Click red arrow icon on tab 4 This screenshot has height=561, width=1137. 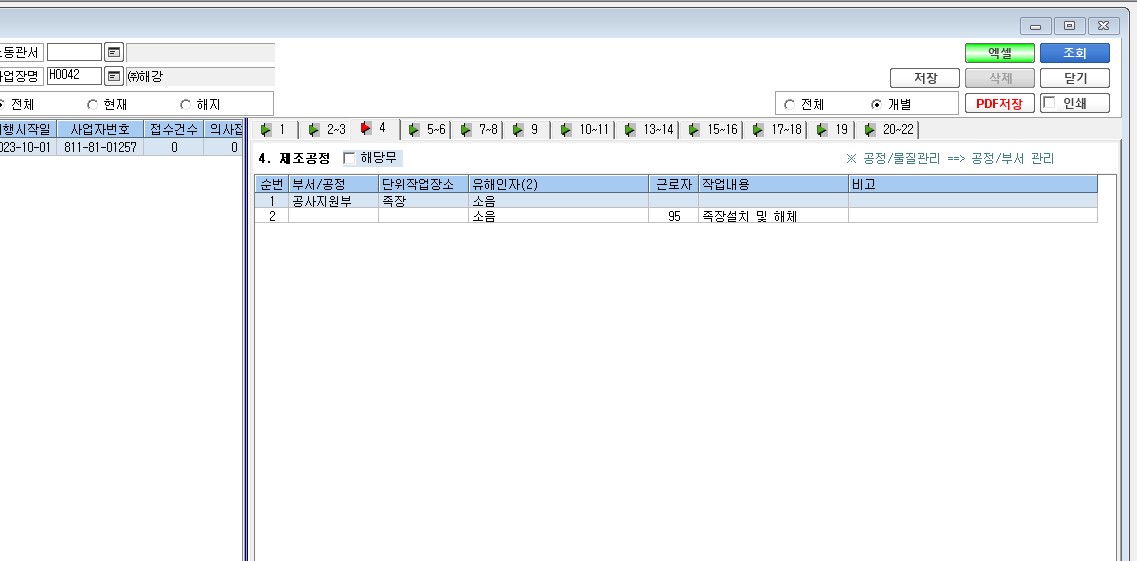pos(366,128)
